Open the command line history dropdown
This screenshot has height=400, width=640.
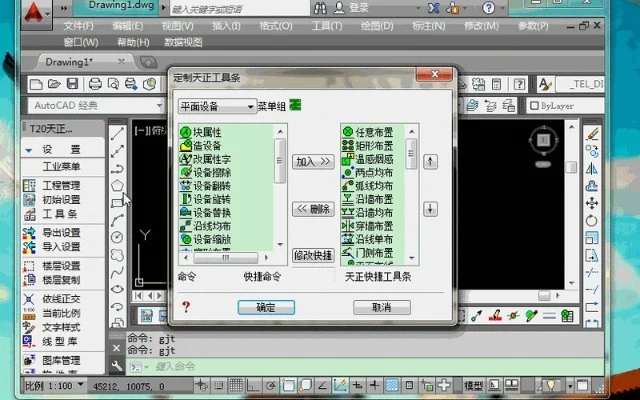click(x=139, y=367)
